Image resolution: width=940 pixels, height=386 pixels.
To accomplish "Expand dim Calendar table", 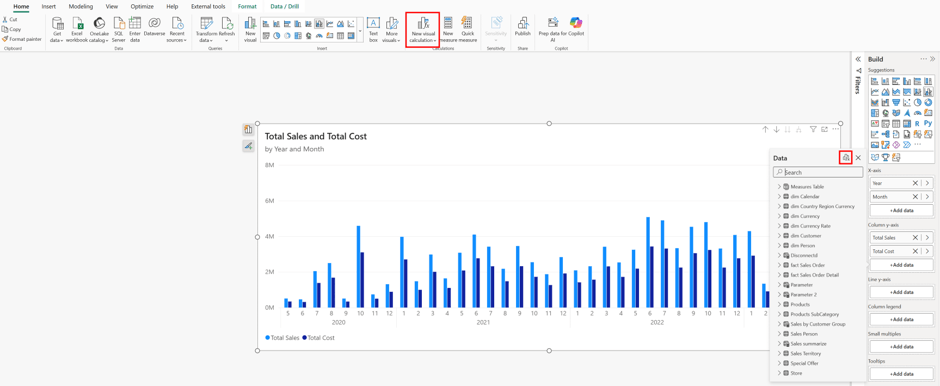I will [x=779, y=196].
